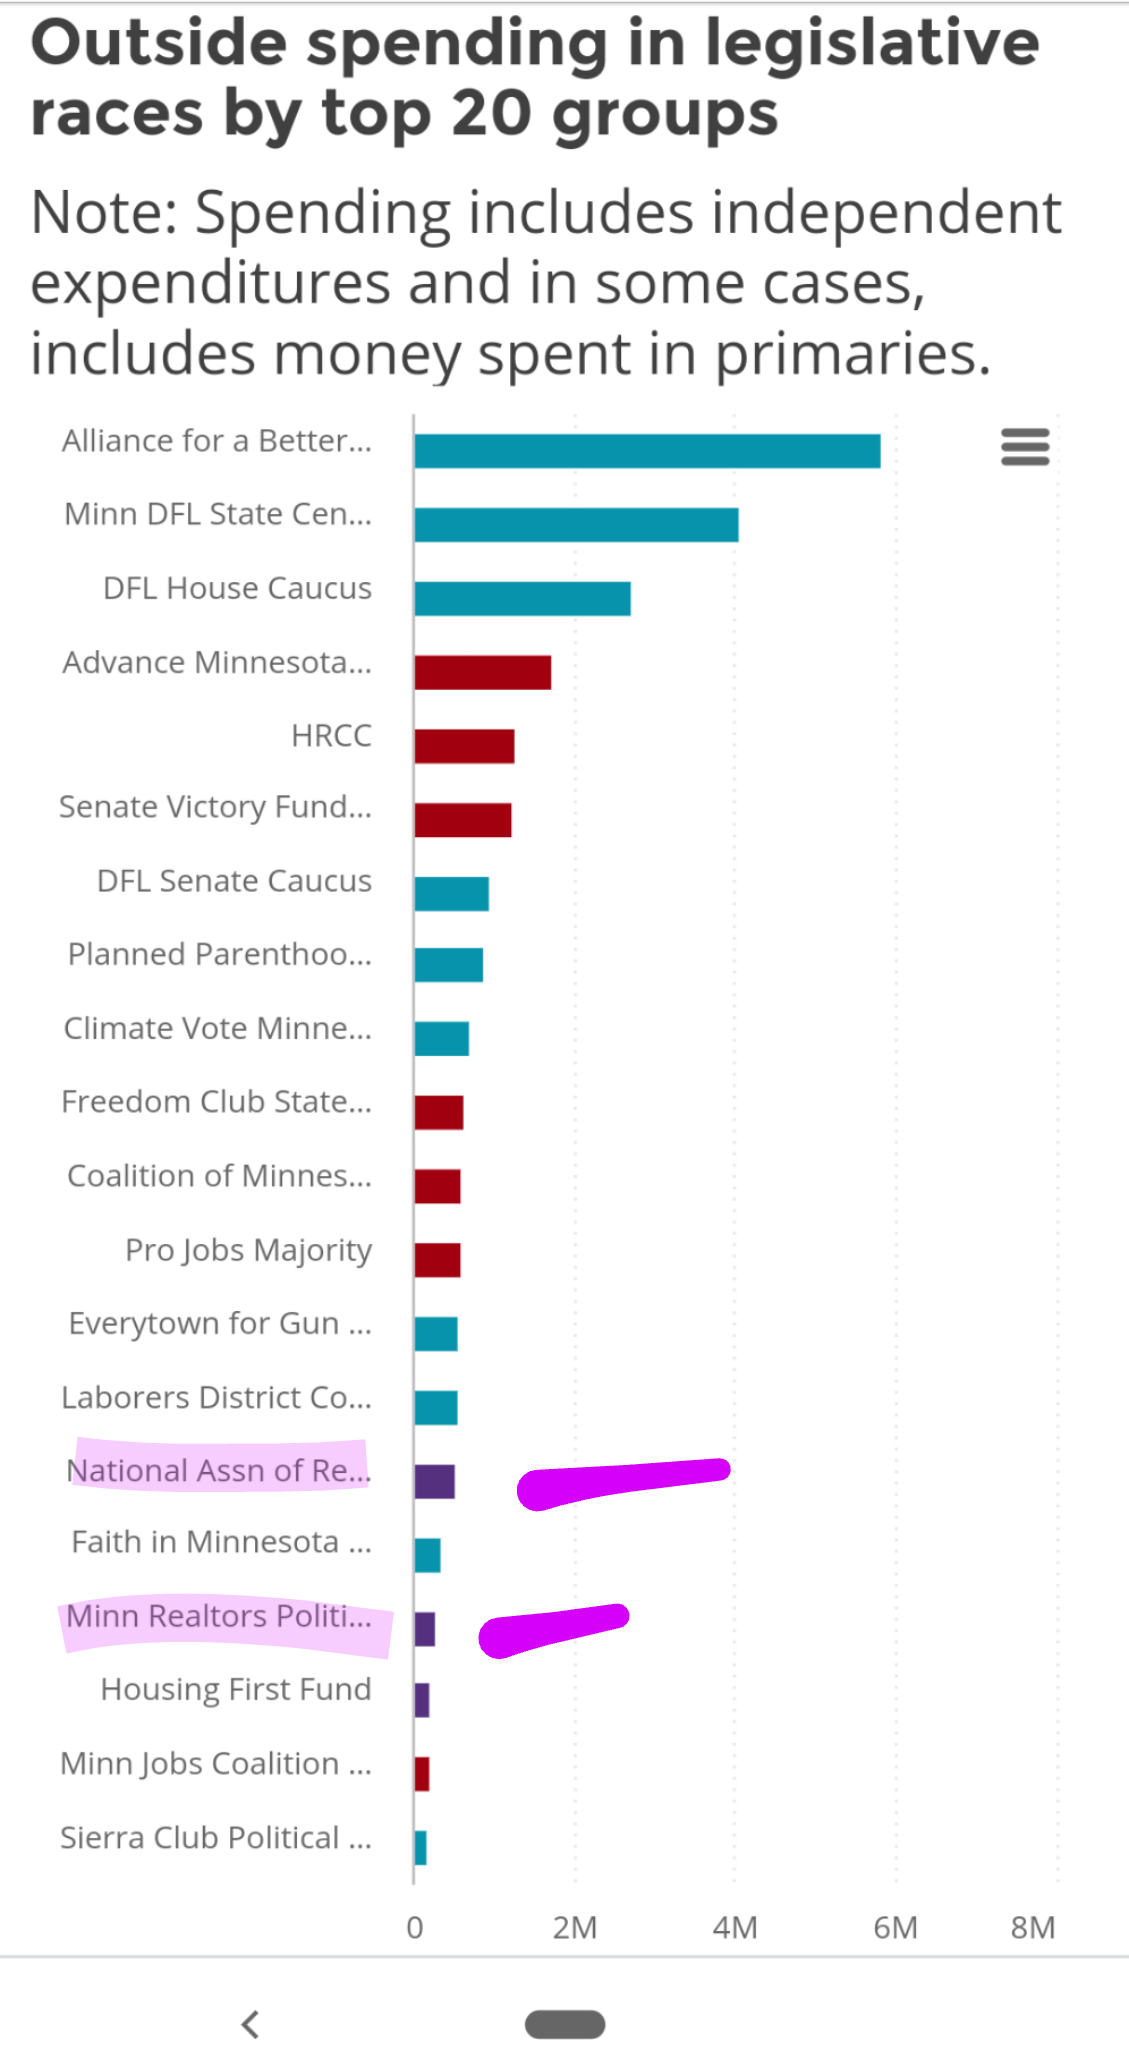
Task: Click the Pro Jobs Majority label
Action: pyautogui.click(x=248, y=1250)
